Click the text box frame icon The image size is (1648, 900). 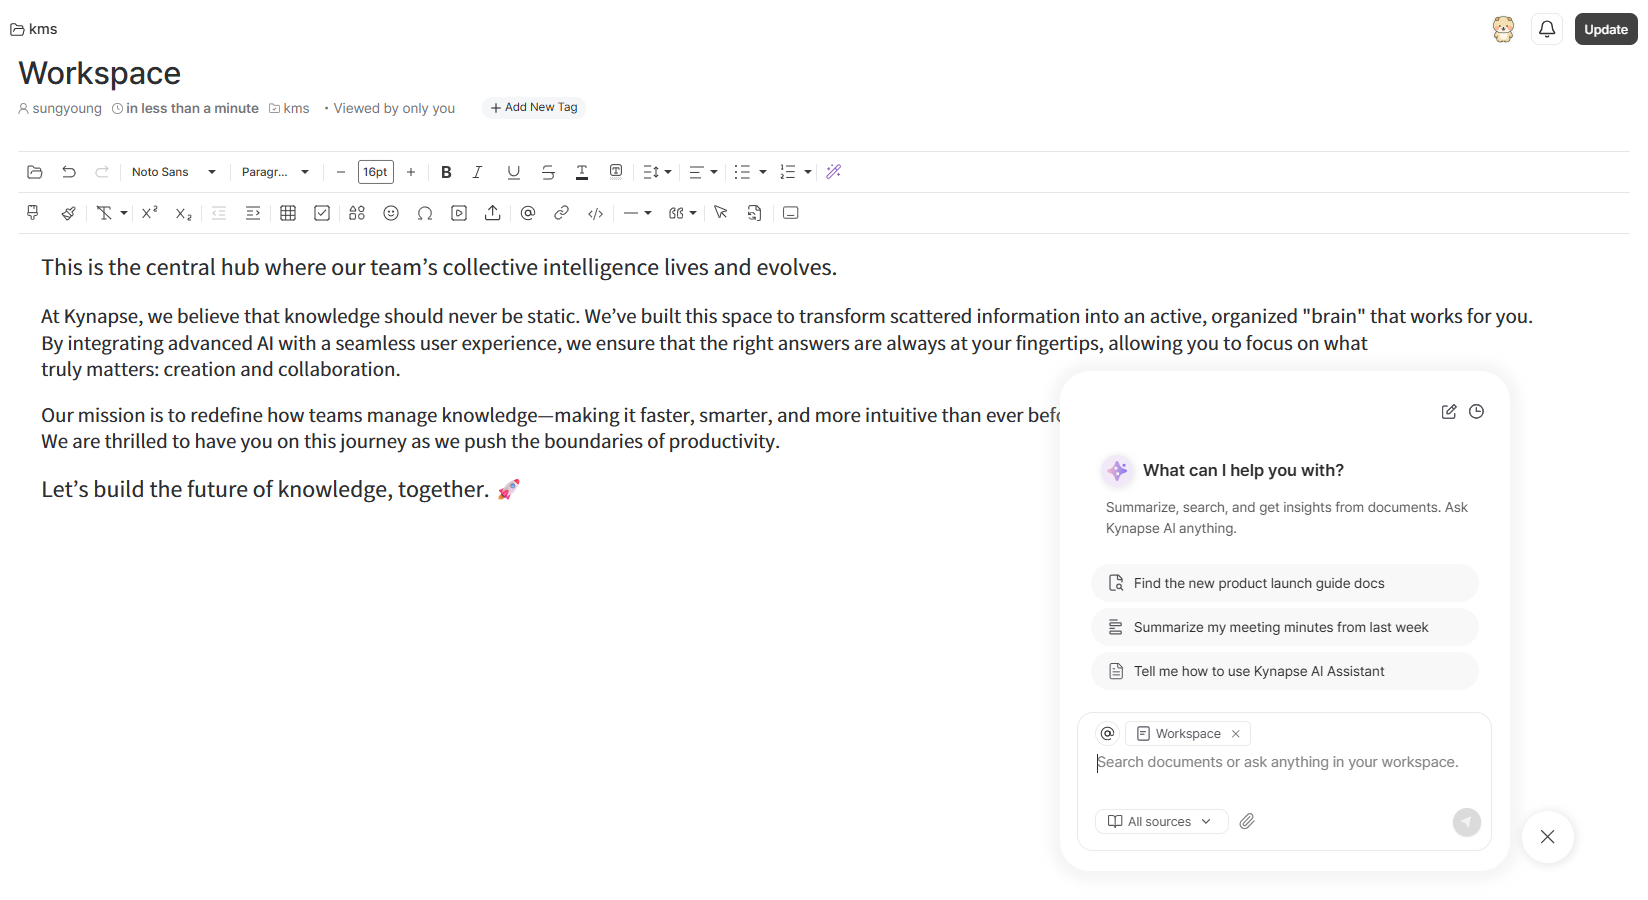click(x=791, y=213)
